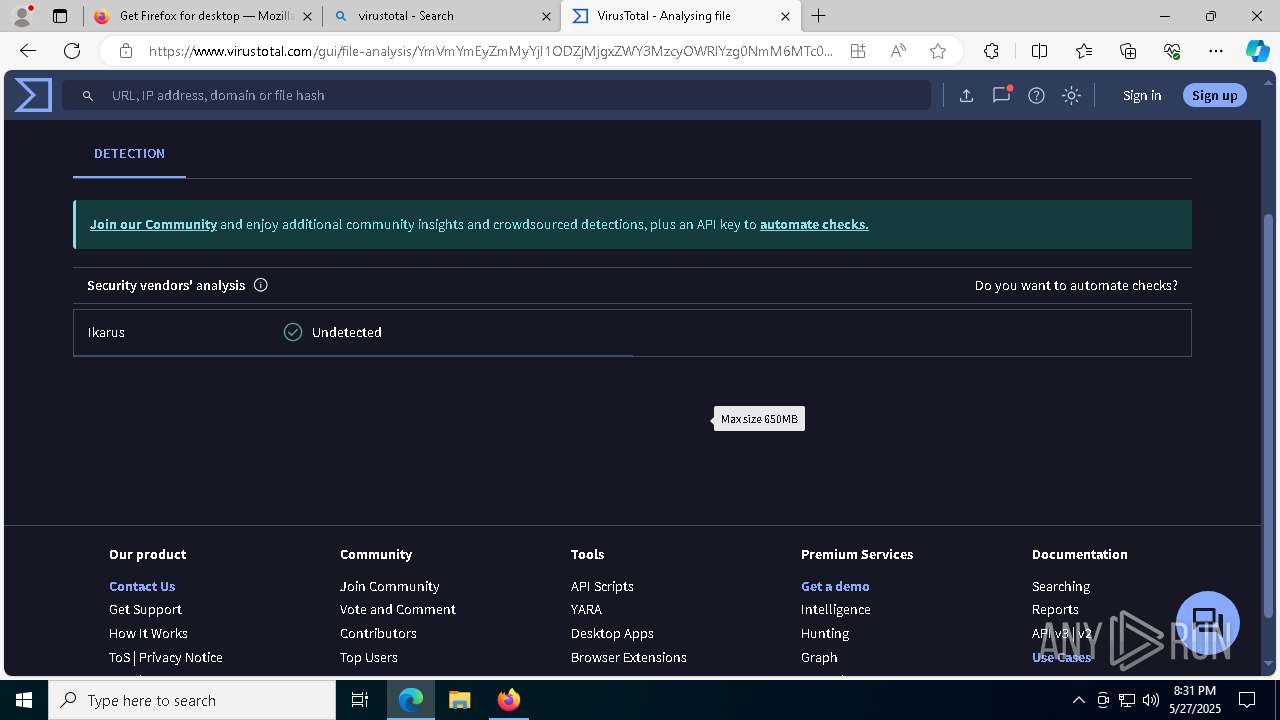Open Hunting footer link
This screenshot has width=1280, height=720.
[825, 633]
